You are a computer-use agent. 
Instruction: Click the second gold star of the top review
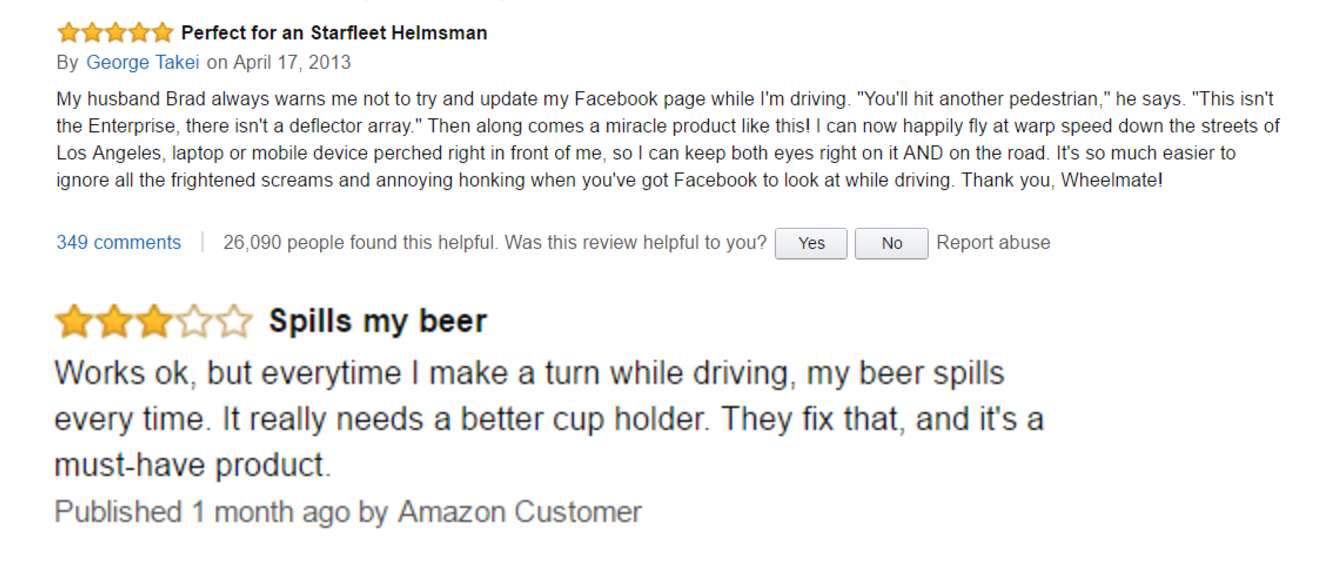tap(92, 31)
